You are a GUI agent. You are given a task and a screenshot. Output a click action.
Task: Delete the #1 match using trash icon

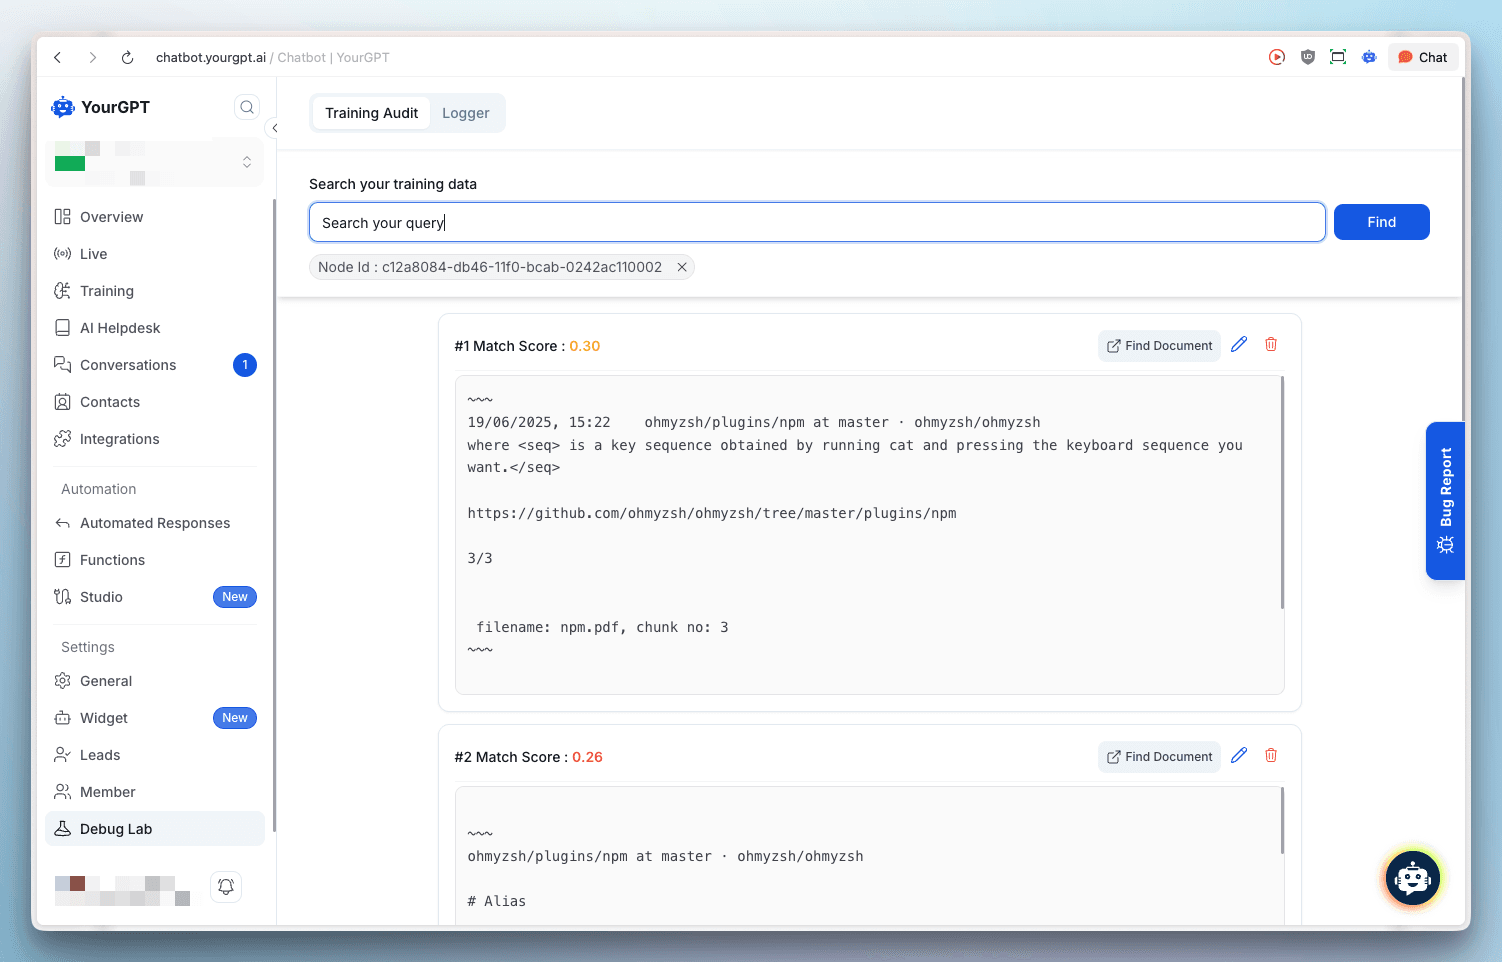pyautogui.click(x=1271, y=344)
